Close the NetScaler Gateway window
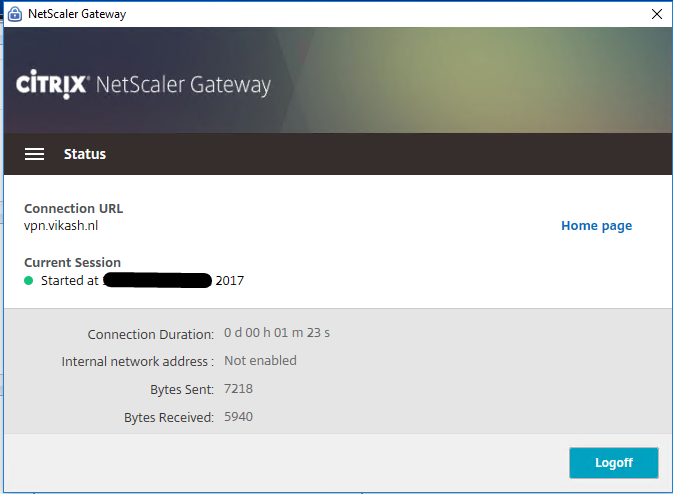Viewport: 673px width, 494px height. (657, 14)
